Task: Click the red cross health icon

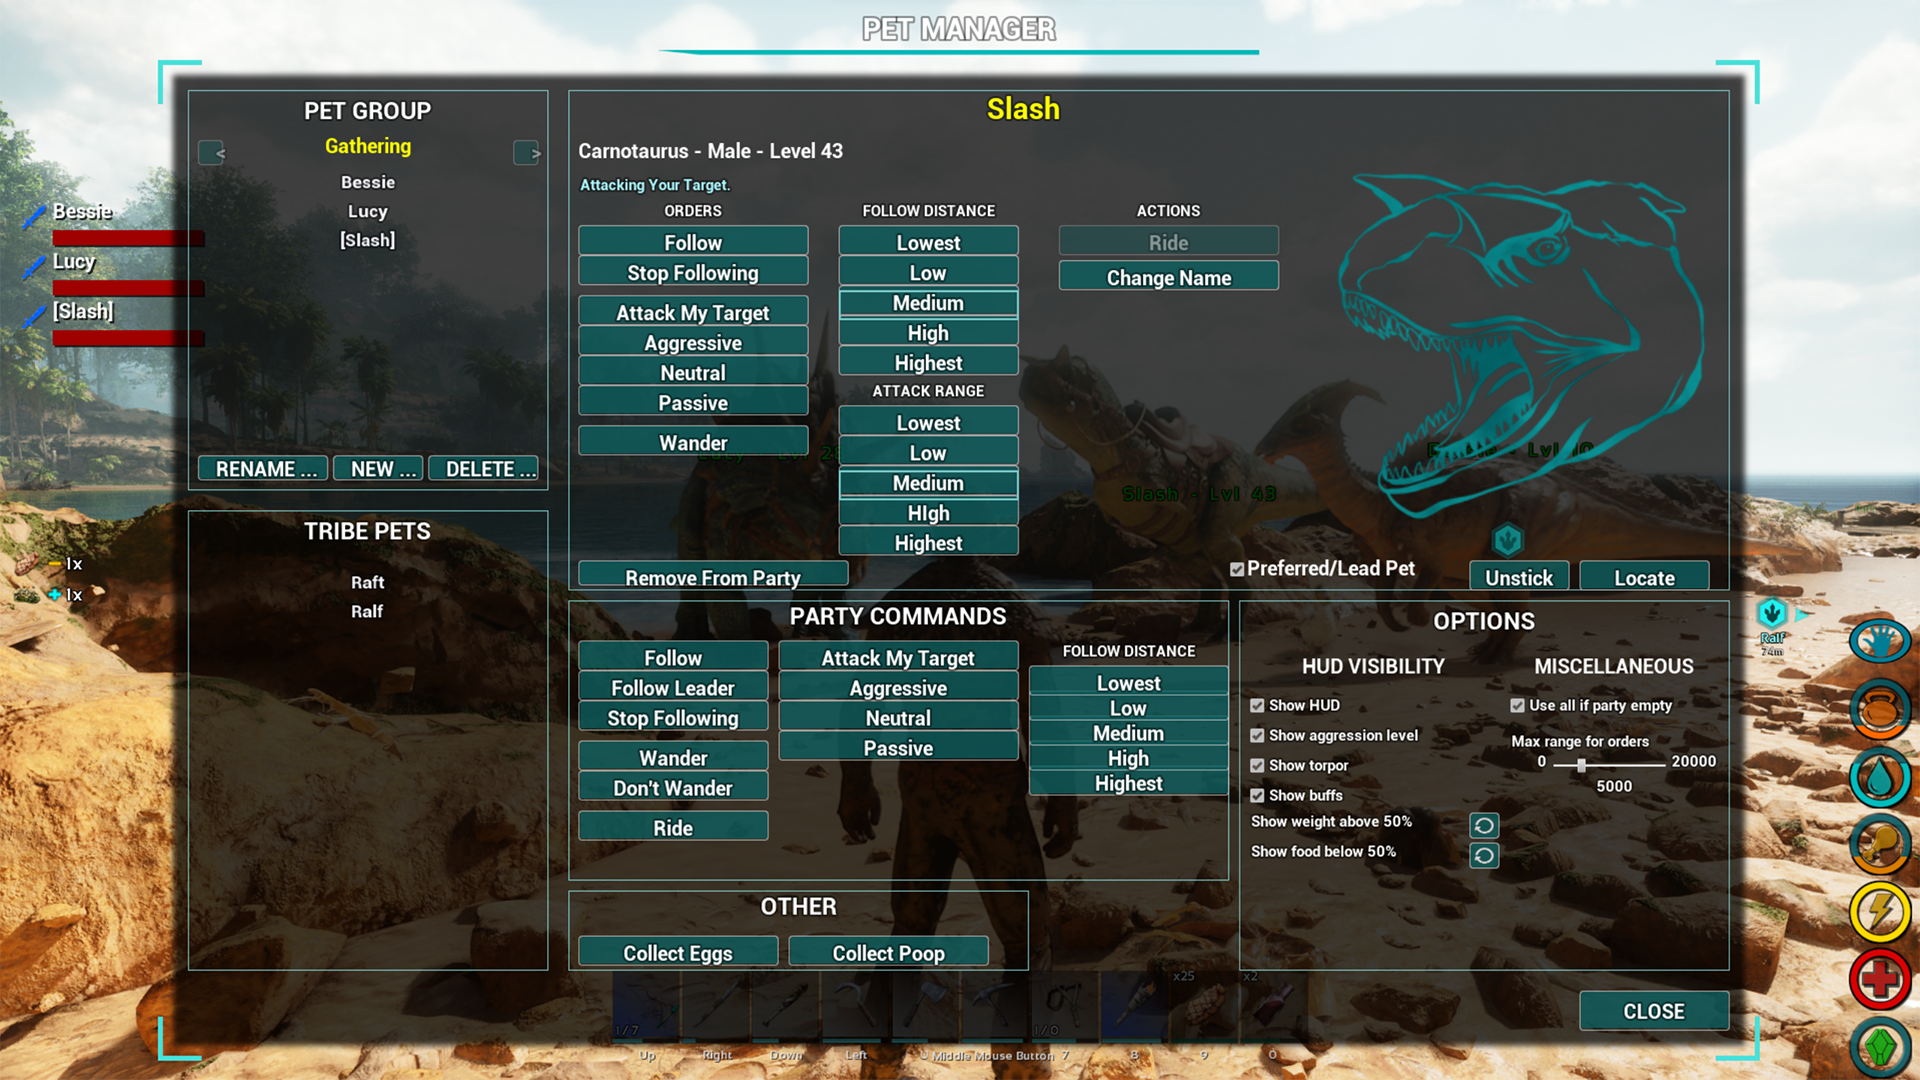Action: (1880, 979)
